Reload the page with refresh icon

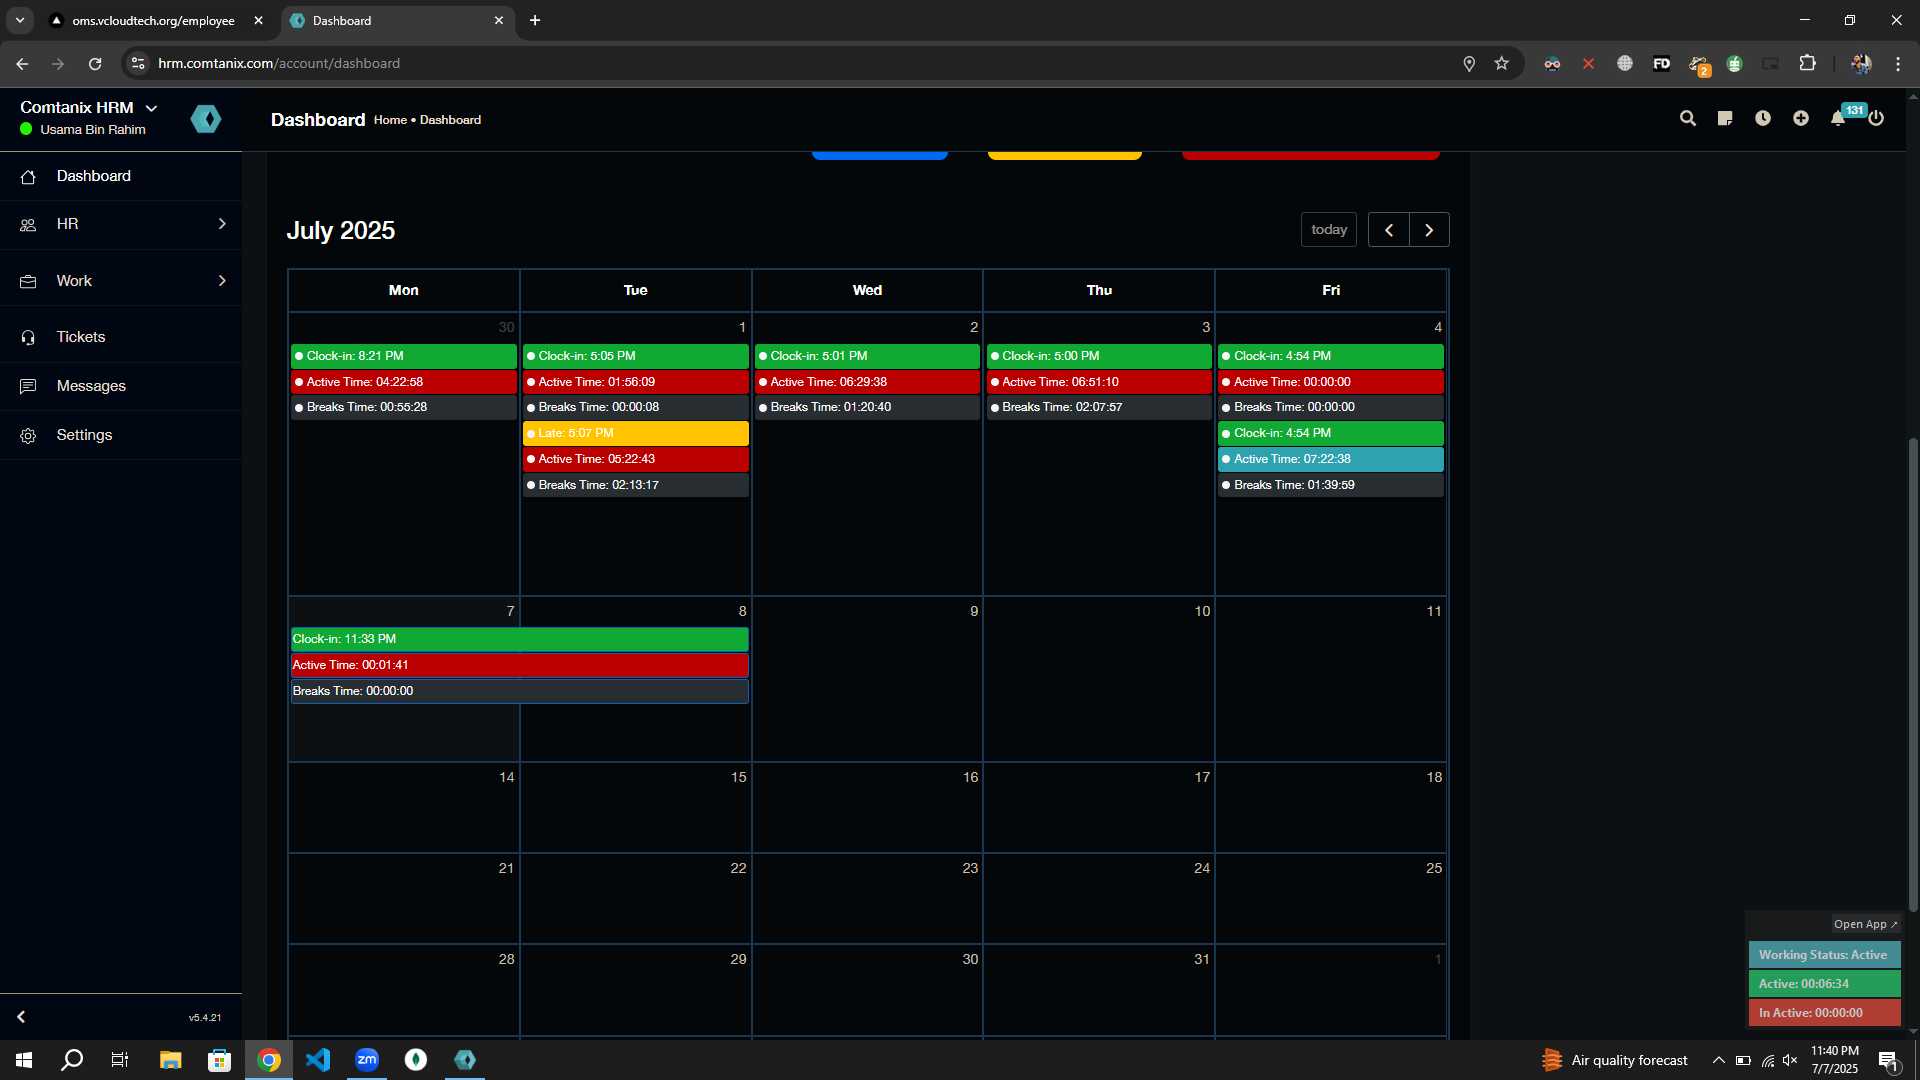(x=95, y=63)
